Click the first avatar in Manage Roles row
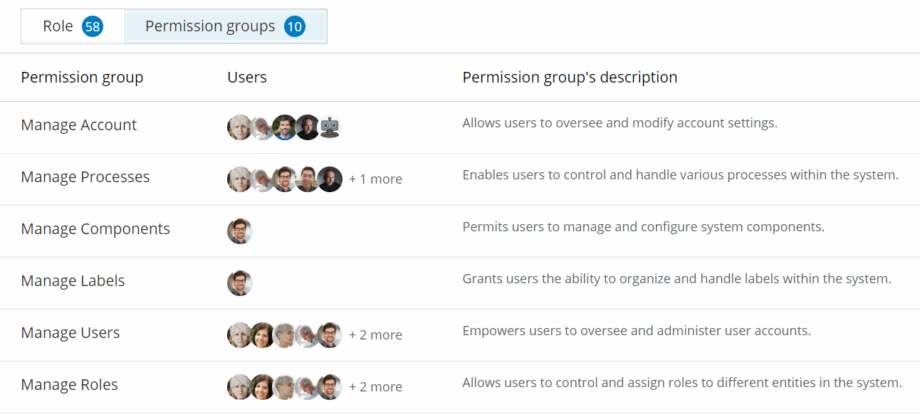920x417 pixels. click(x=239, y=387)
